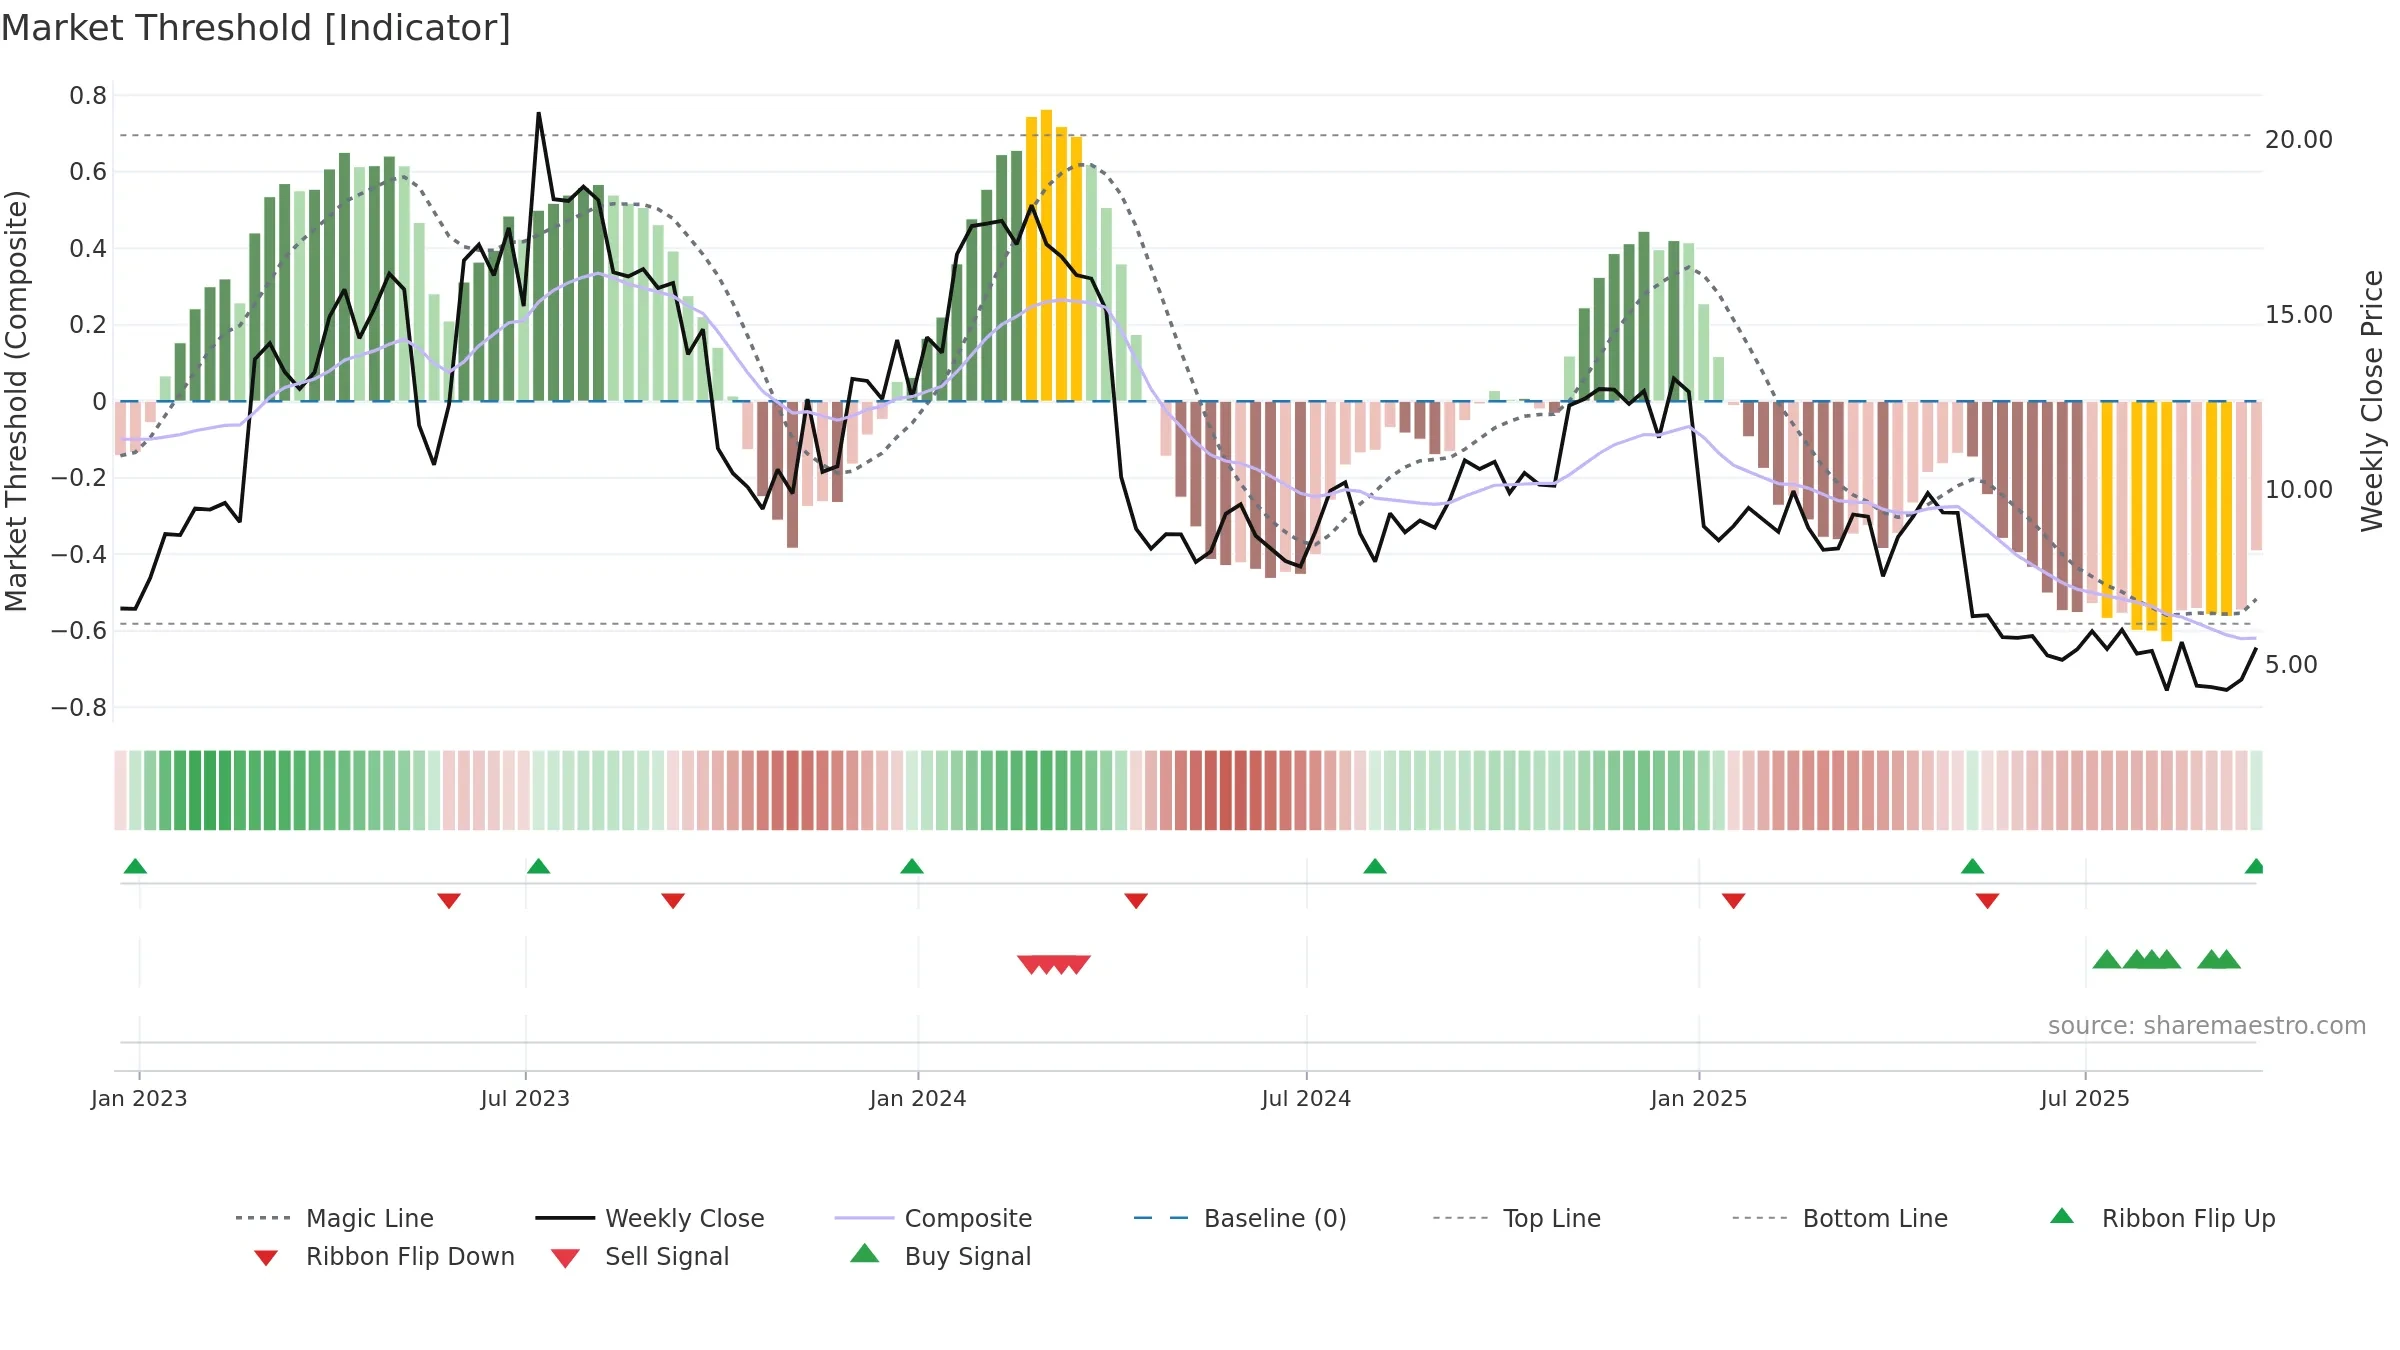Click the 5.00 price axis label
This screenshot has width=2400, height=1350.
coord(2291,665)
